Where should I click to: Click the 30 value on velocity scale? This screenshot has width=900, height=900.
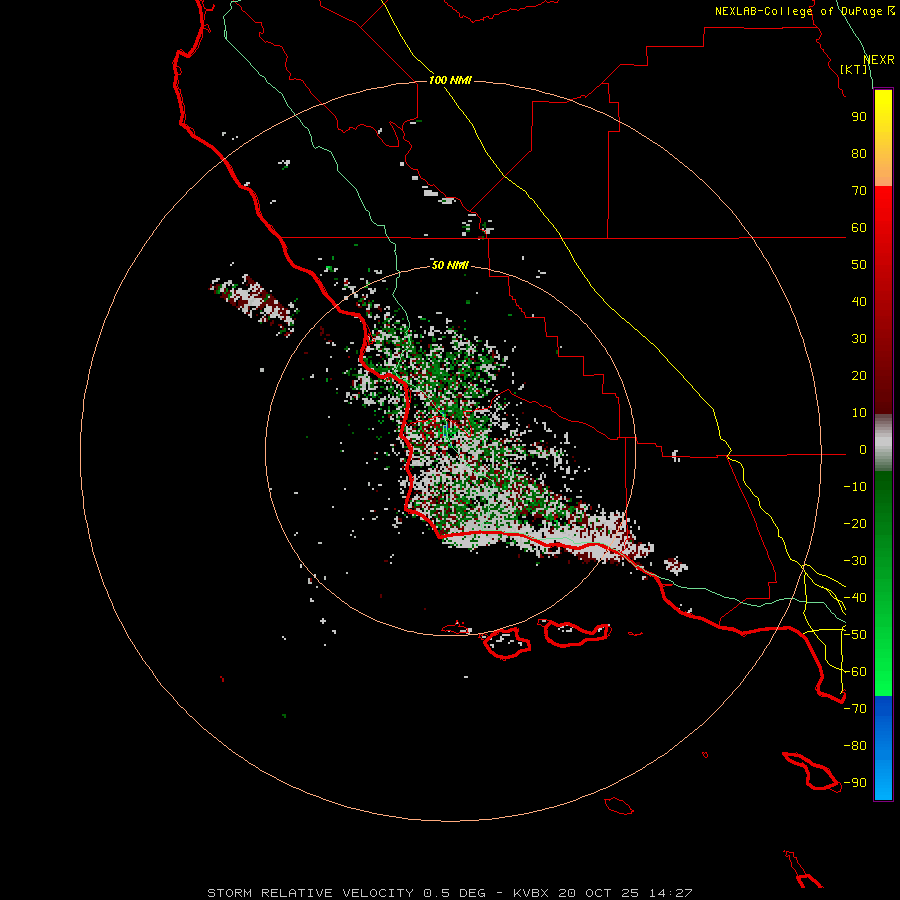click(859, 339)
